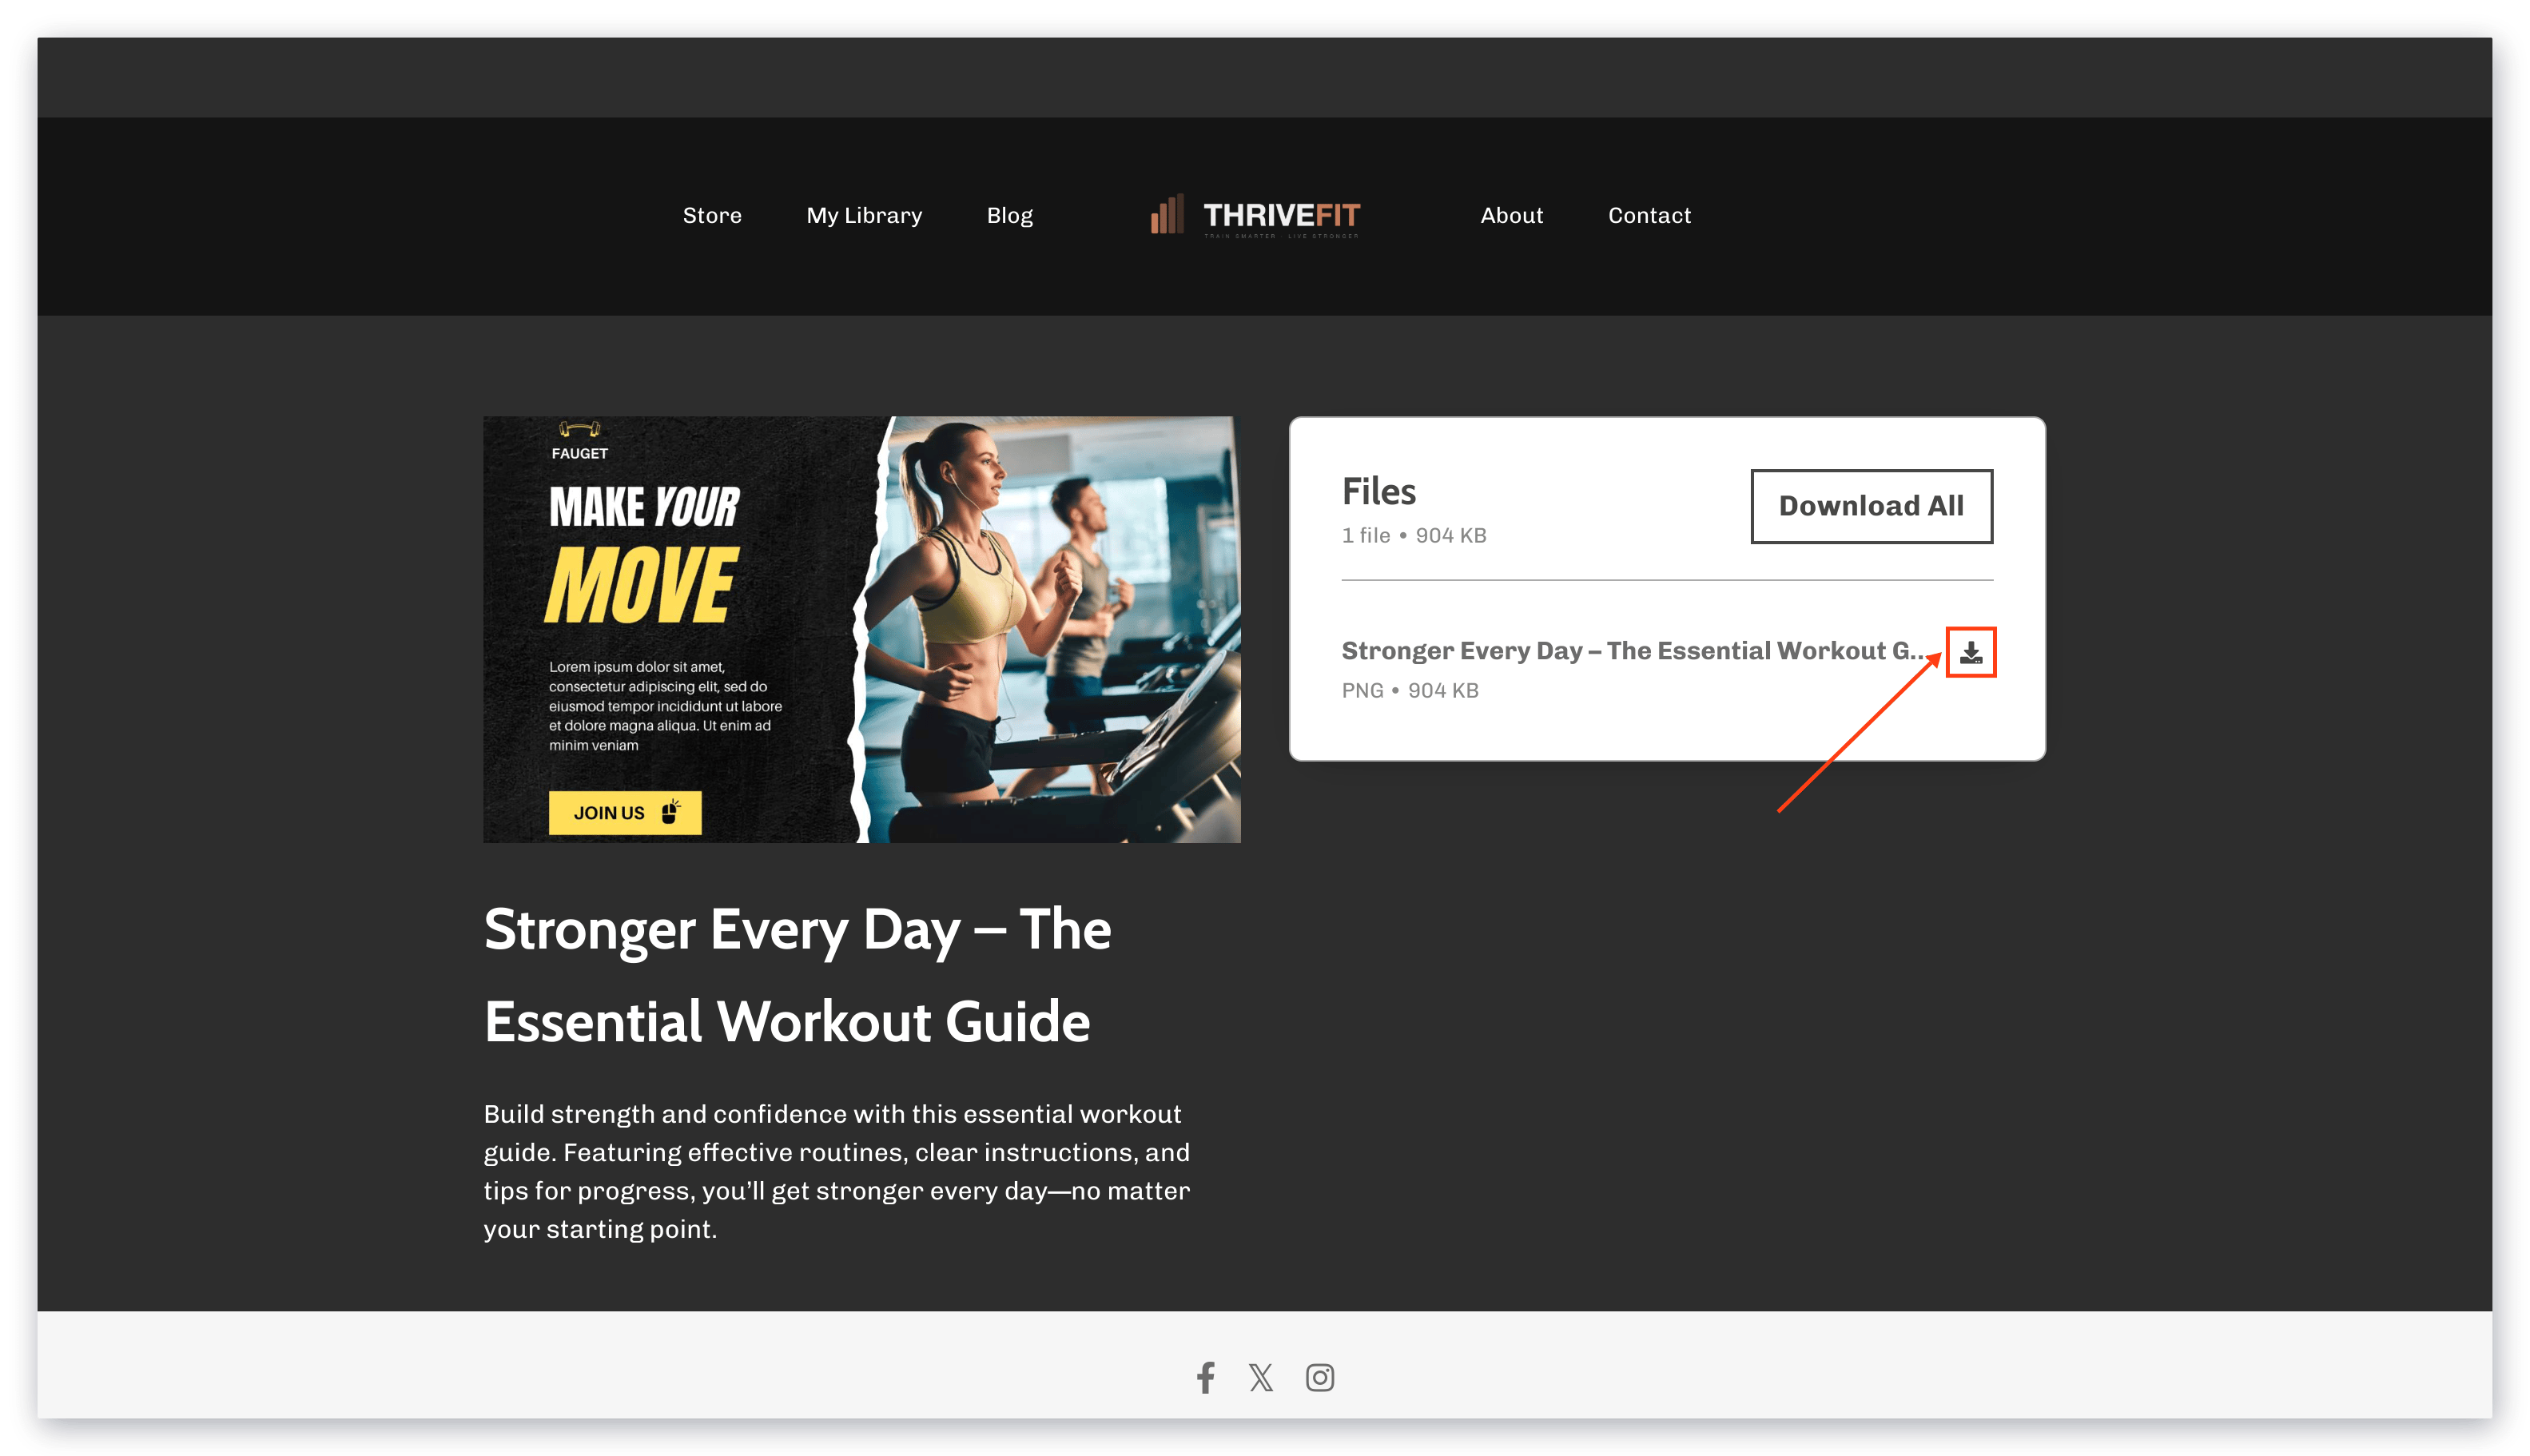Open the X (Twitter) social link
This screenshot has height=1456, width=2530.
coord(1260,1377)
